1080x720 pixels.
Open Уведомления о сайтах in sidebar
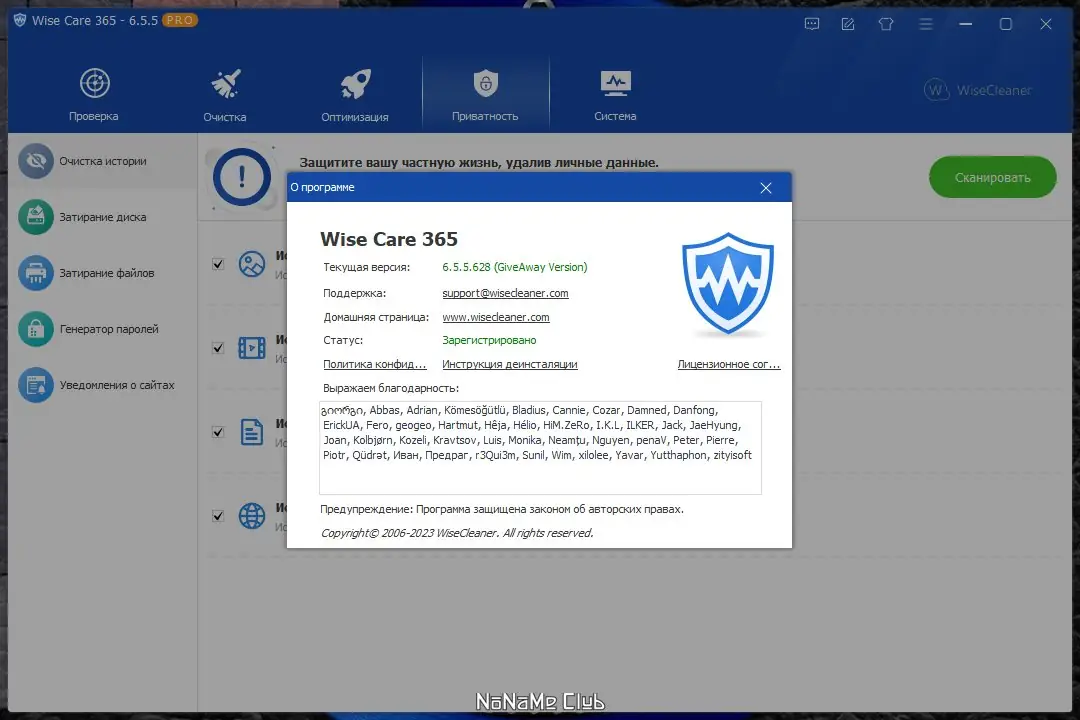coord(102,385)
